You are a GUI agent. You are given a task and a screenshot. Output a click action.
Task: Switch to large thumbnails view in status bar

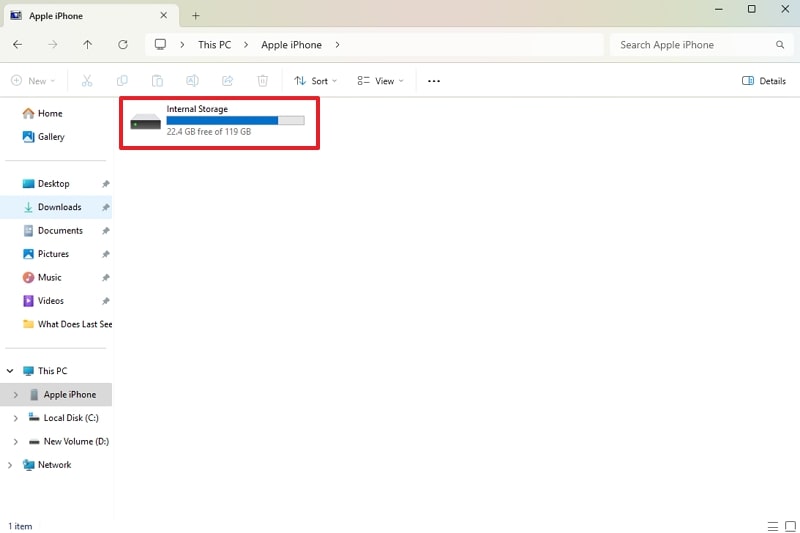[790, 526]
